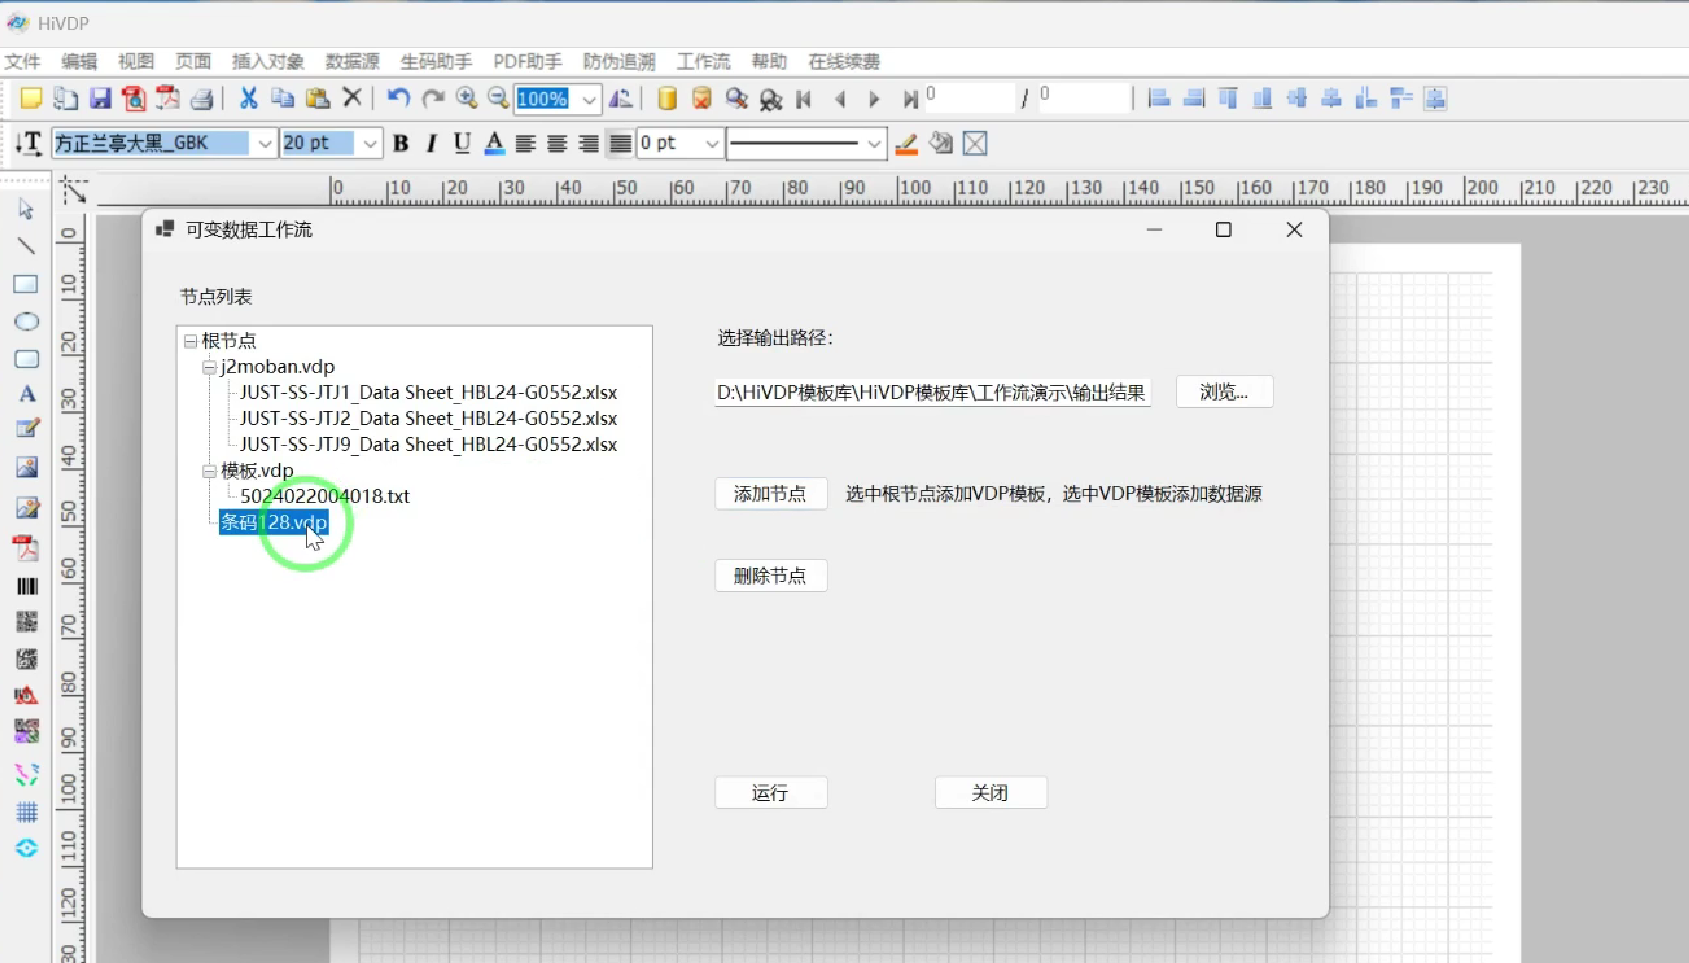Click the font color 'A' swatch
The image size is (1689, 963).
coord(494,144)
